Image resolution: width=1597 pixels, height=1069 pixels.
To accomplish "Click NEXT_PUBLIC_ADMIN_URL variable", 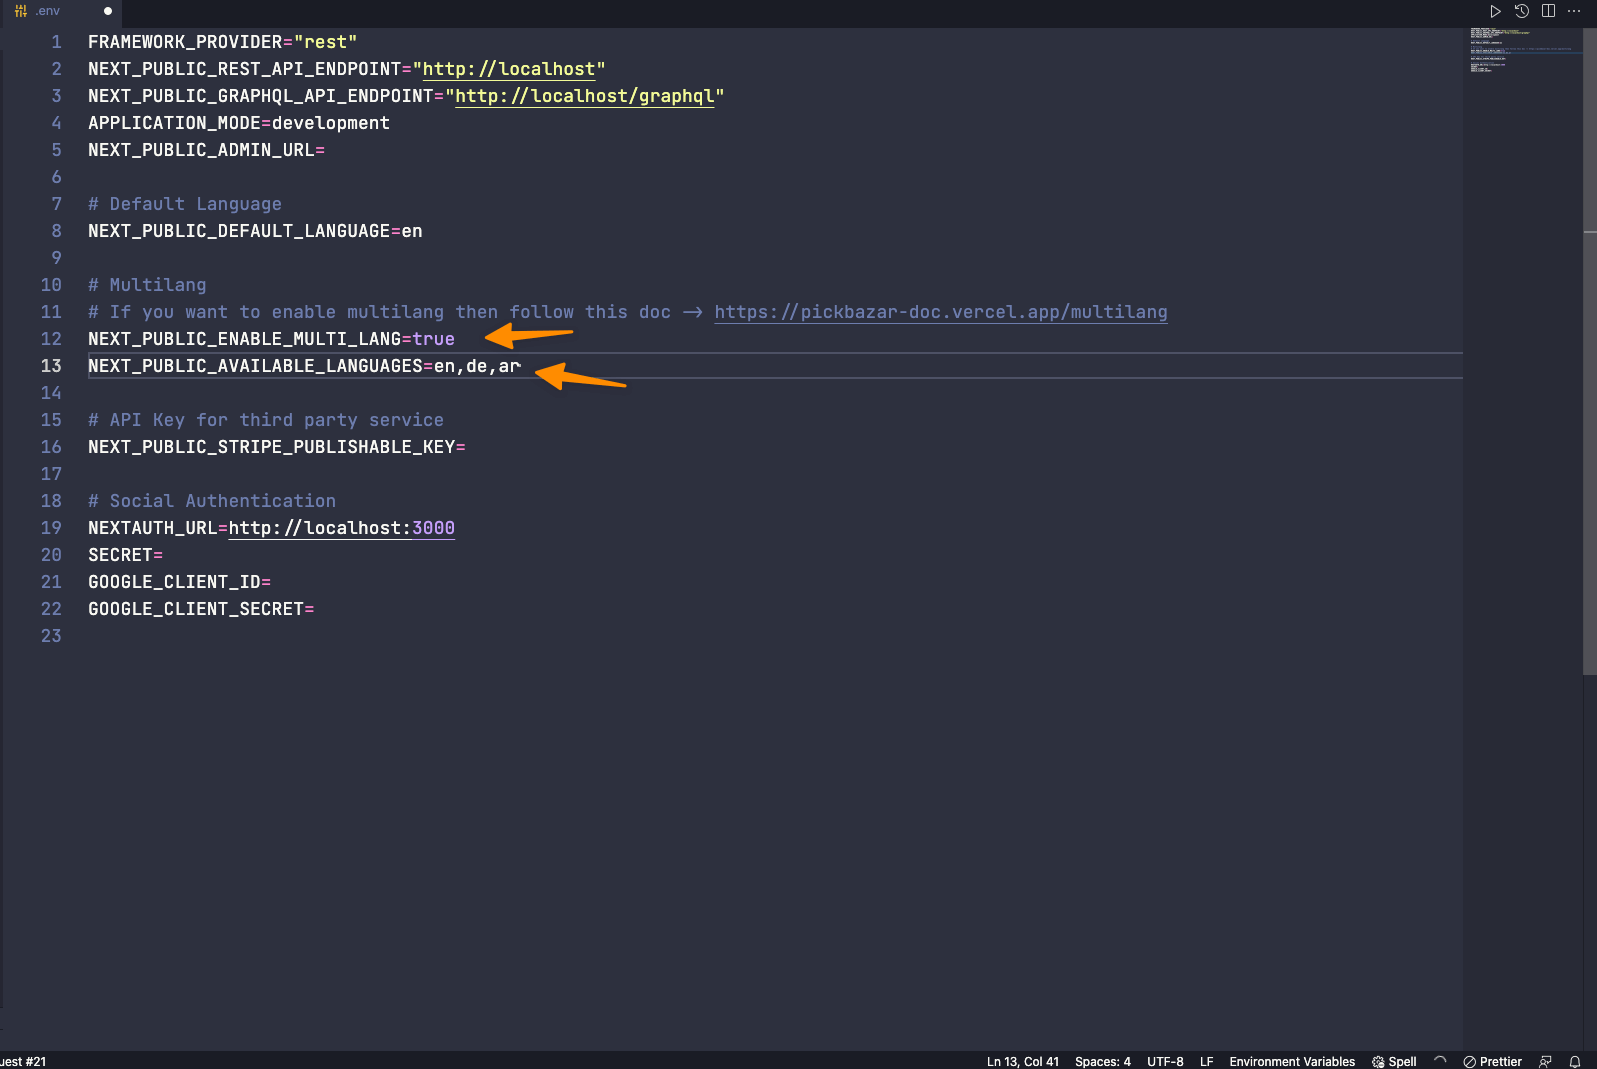I will click(x=201, y=150).
